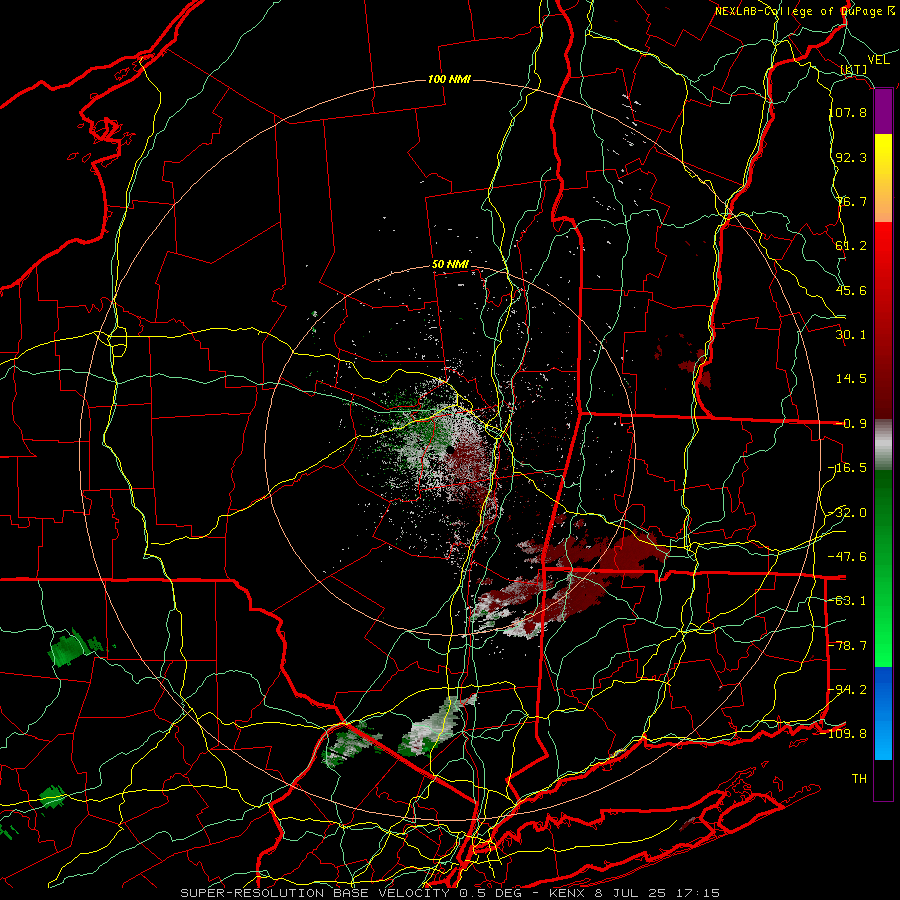Image resolution: width=900 pixels, height=900 pixels.
Task: Click the yellow segment of the velocity color bar
Action: click(883, 156)
